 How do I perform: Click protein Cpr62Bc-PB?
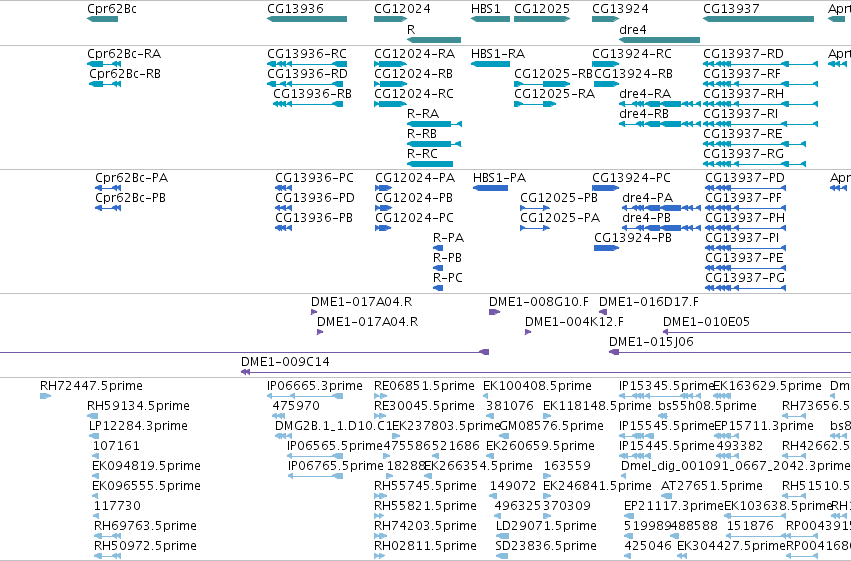click(108, 208)
